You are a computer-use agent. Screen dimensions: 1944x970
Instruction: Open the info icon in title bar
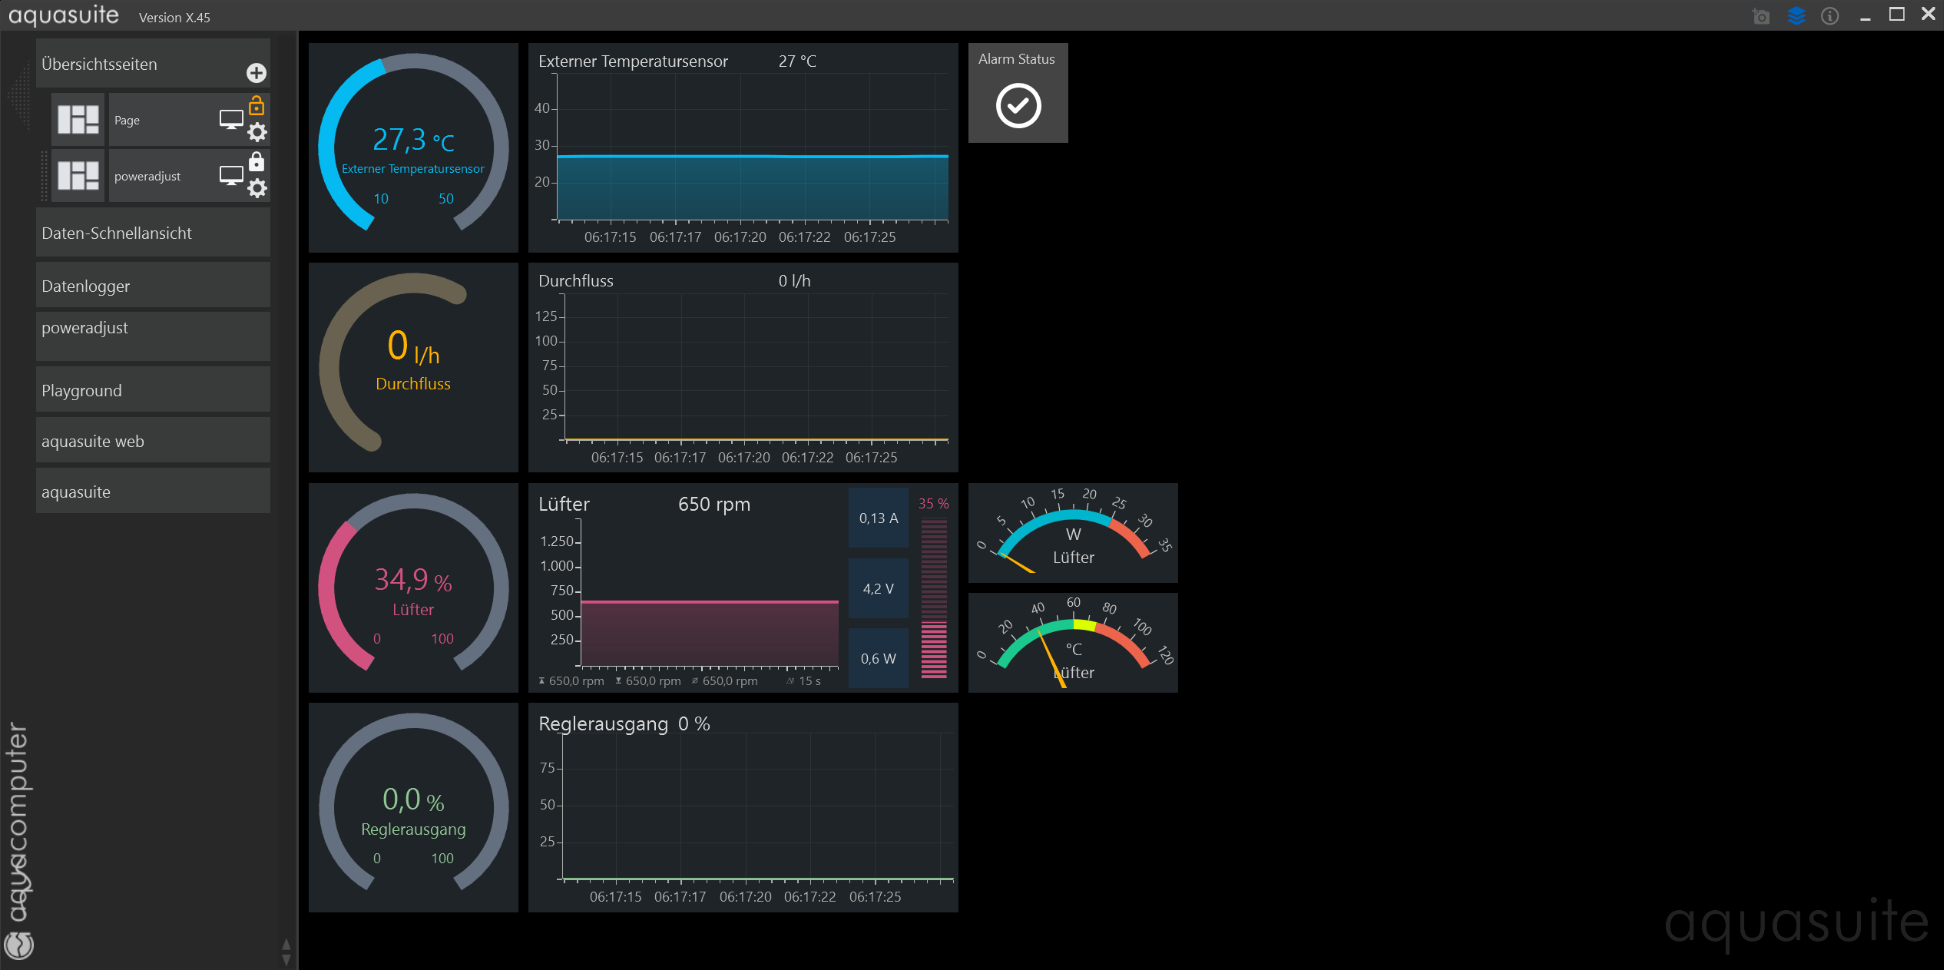tap(1830, 16)
